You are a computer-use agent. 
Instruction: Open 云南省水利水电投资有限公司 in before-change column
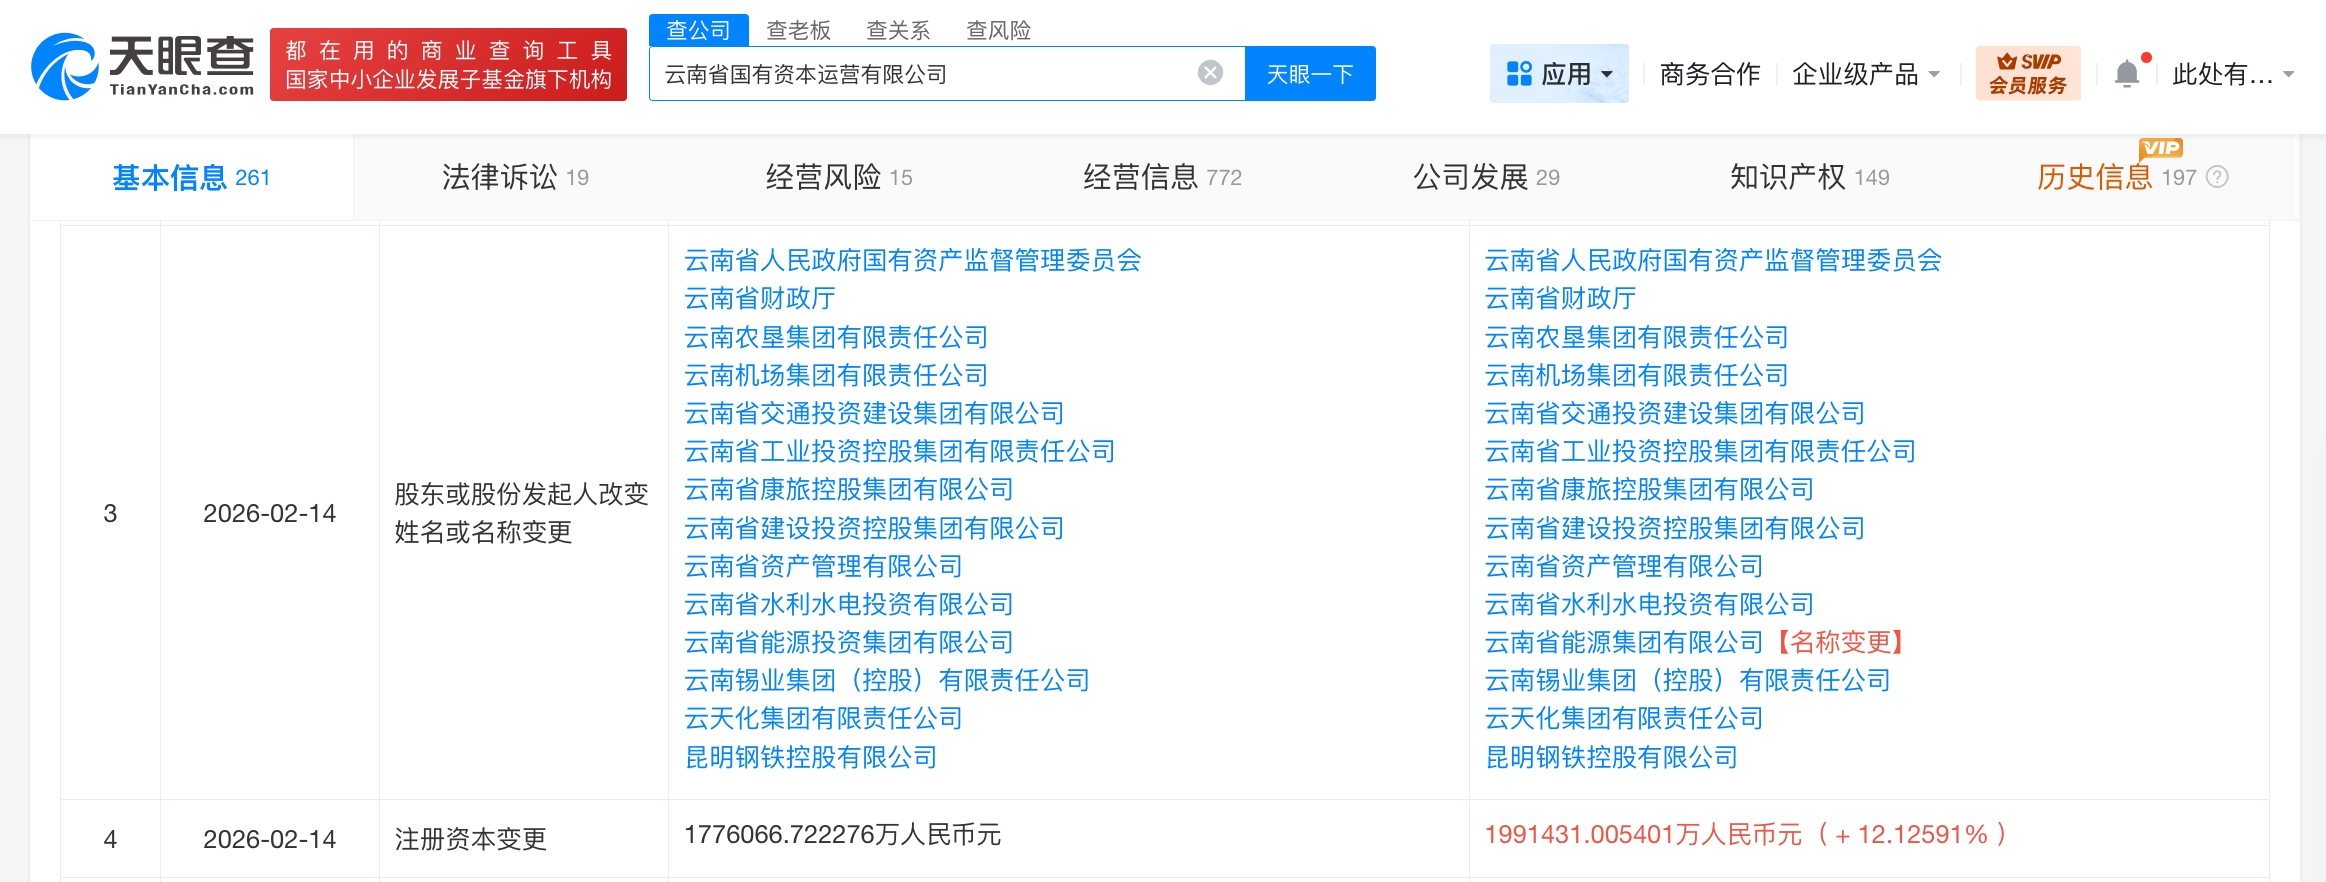849,604
